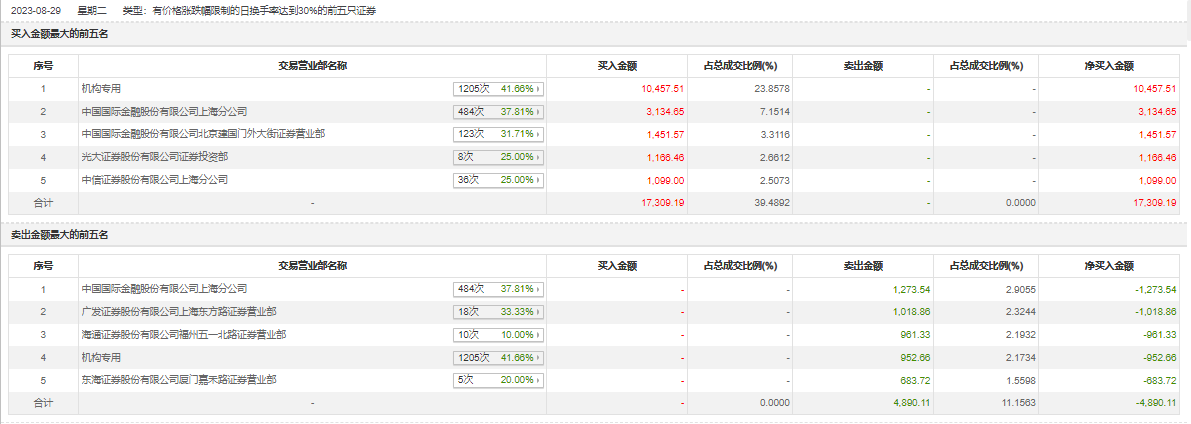Select the ratio value 1.5598

coord(1020,380)
